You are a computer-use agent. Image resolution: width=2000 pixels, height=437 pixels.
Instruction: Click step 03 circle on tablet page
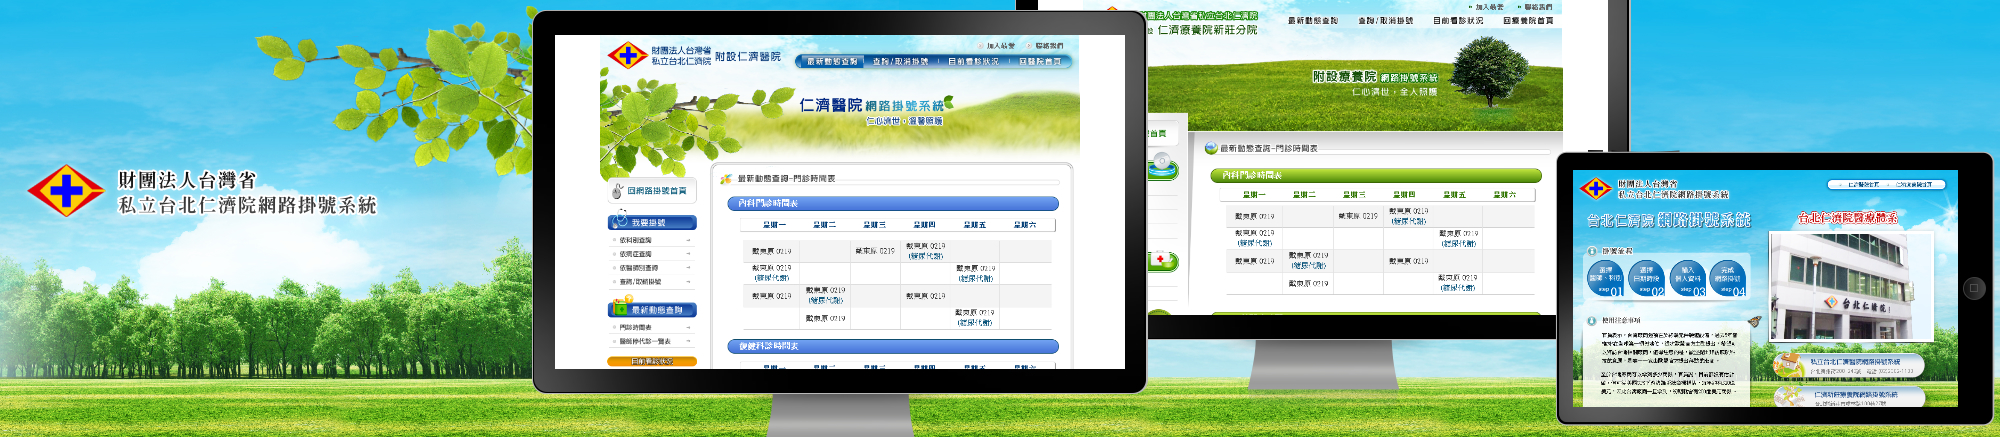1687,279
